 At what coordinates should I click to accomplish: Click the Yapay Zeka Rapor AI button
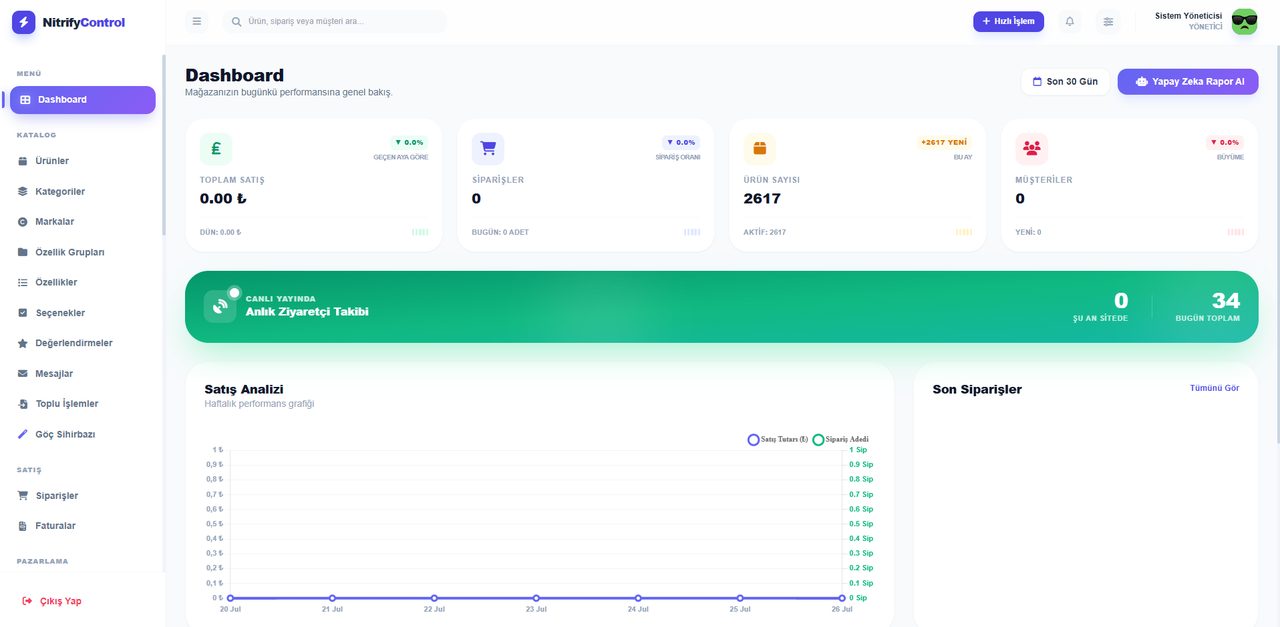tap(1188, 82)
